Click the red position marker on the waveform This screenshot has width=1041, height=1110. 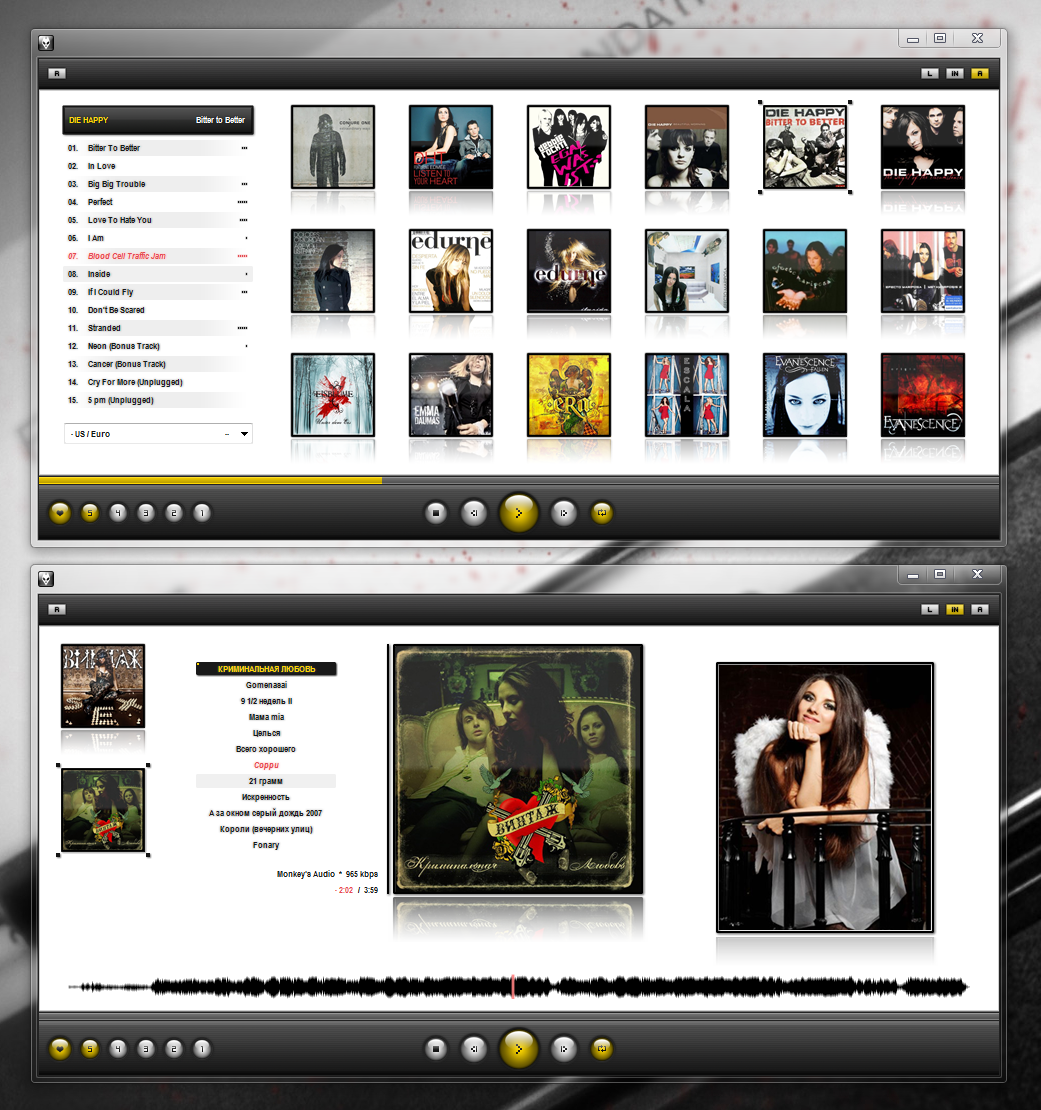(512, 987)
